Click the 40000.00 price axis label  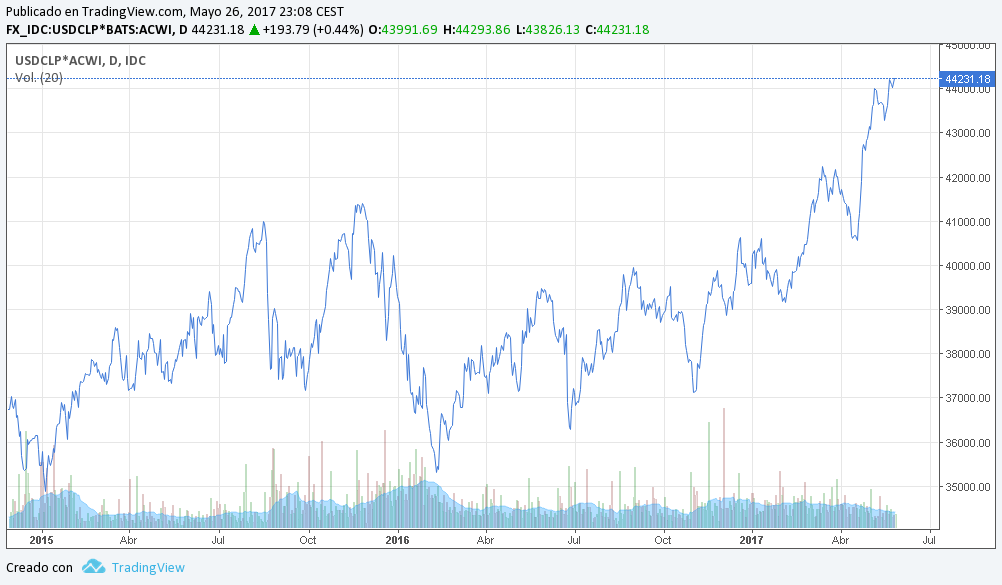[967, 266]
